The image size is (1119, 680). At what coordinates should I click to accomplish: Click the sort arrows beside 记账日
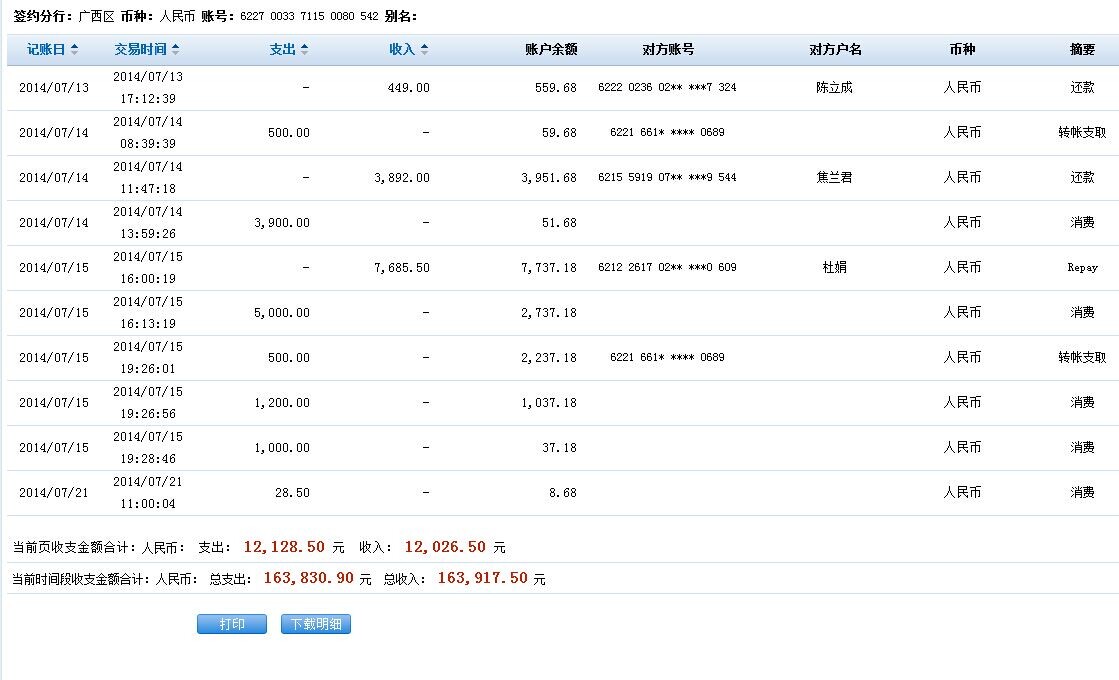(x=75, y=49)
